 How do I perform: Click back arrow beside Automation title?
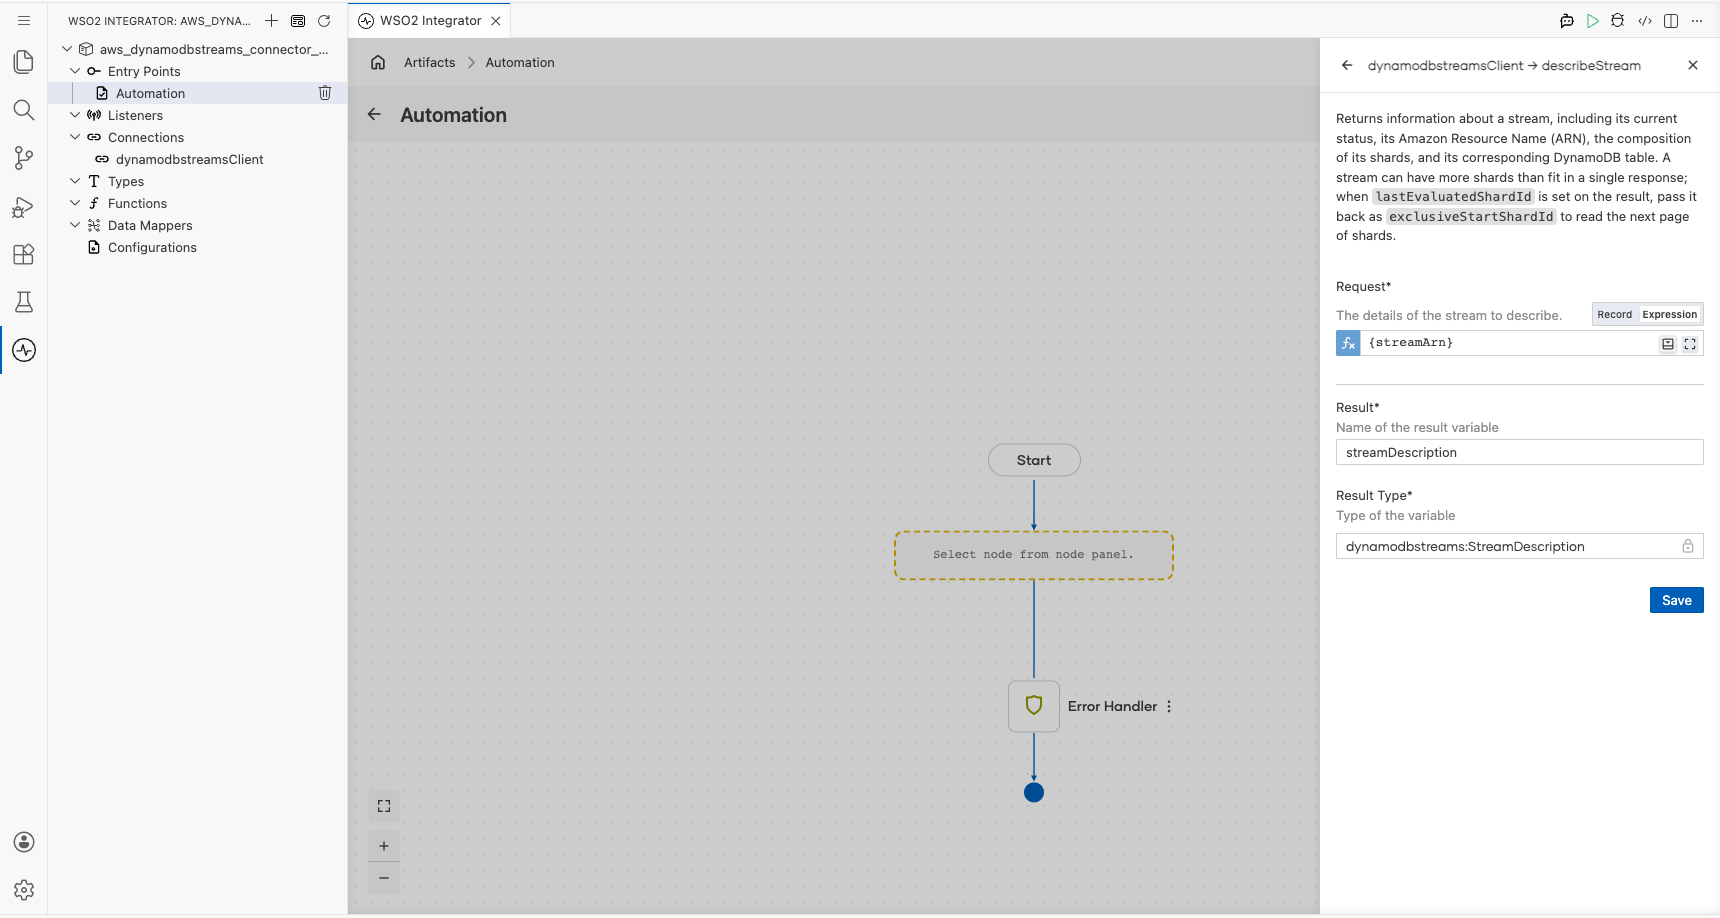click(374, 114)
